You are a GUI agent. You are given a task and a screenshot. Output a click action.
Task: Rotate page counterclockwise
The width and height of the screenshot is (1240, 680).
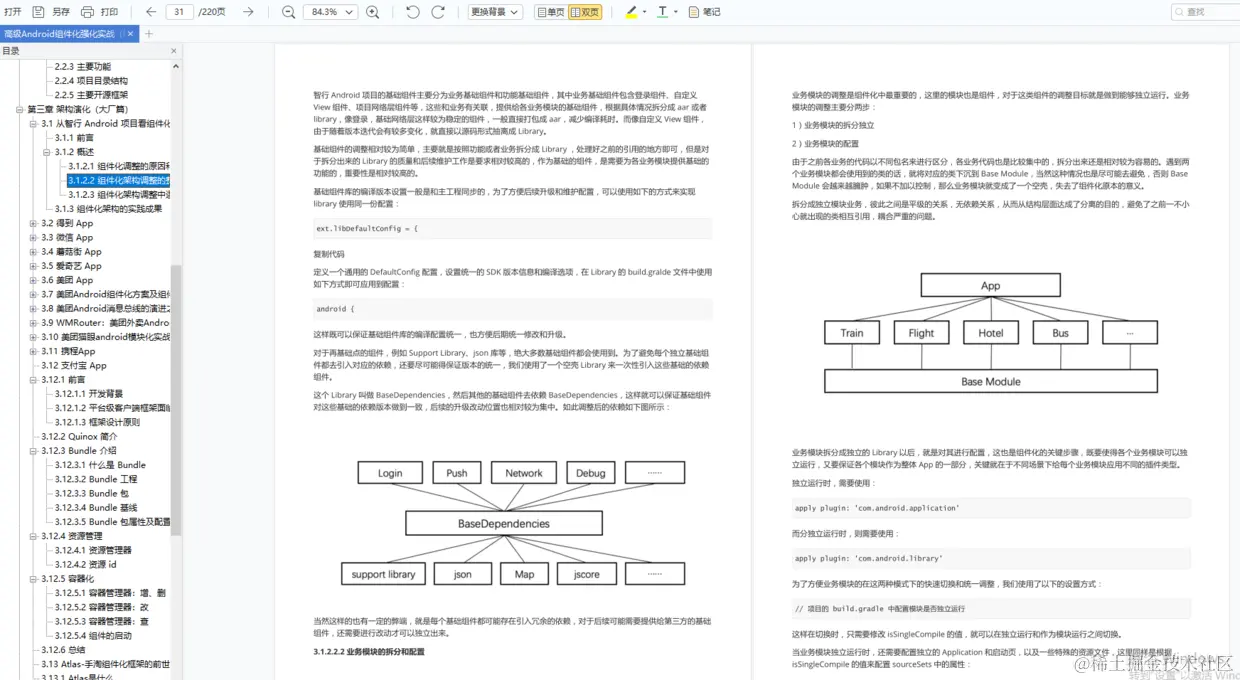tap(413, 12)
